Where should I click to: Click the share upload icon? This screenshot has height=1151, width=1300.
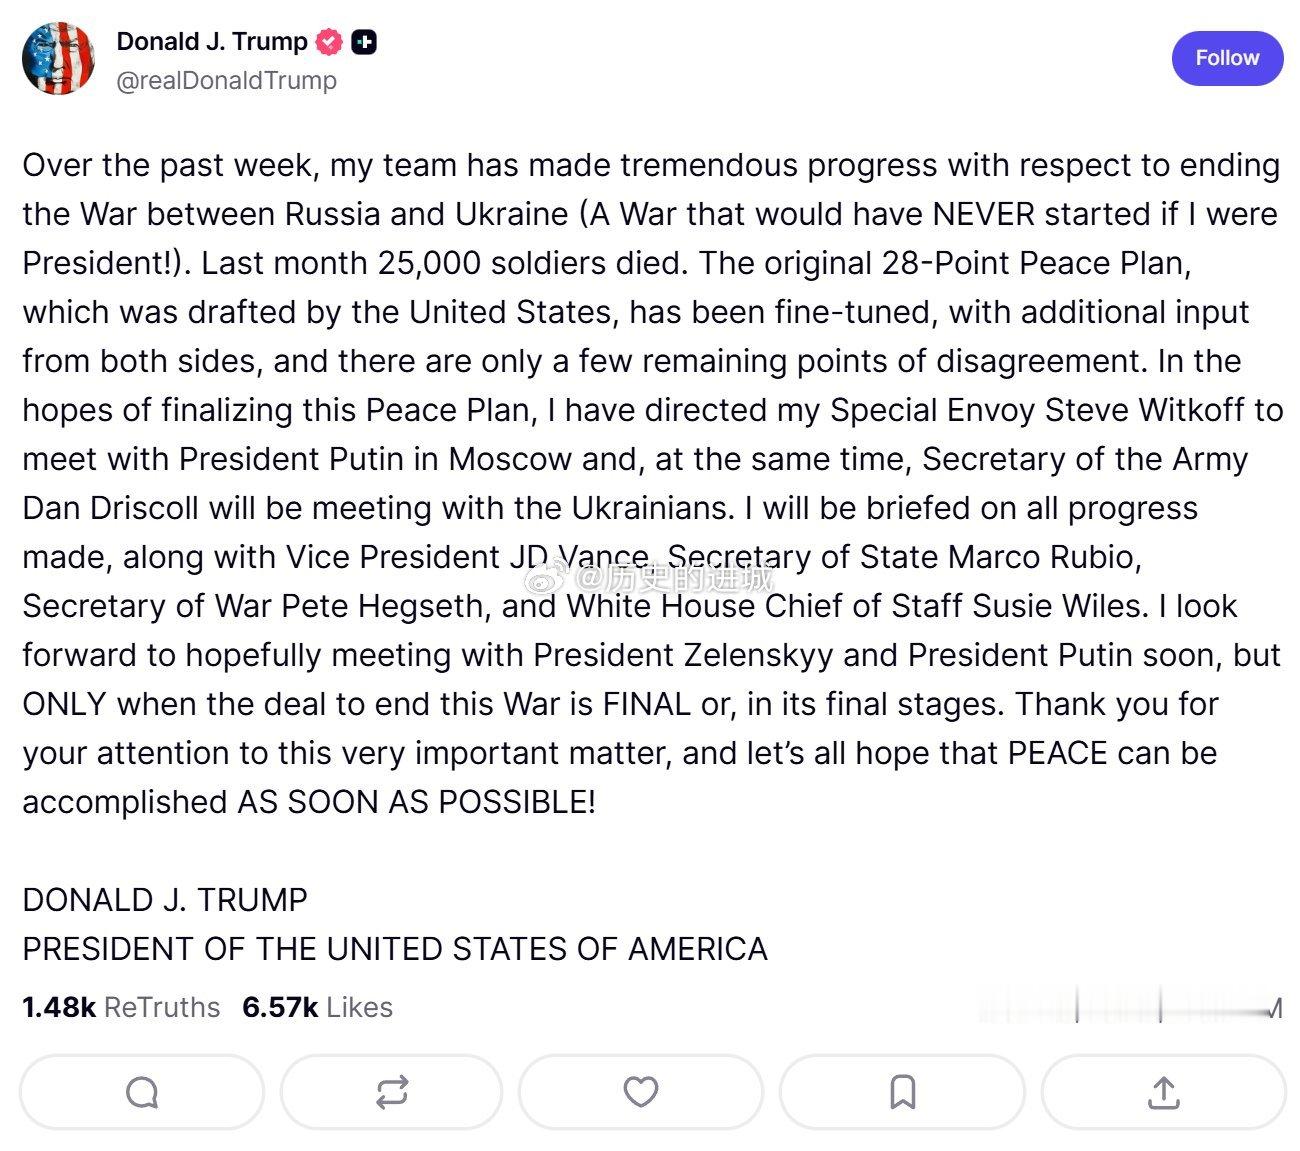point(1163,1092)
